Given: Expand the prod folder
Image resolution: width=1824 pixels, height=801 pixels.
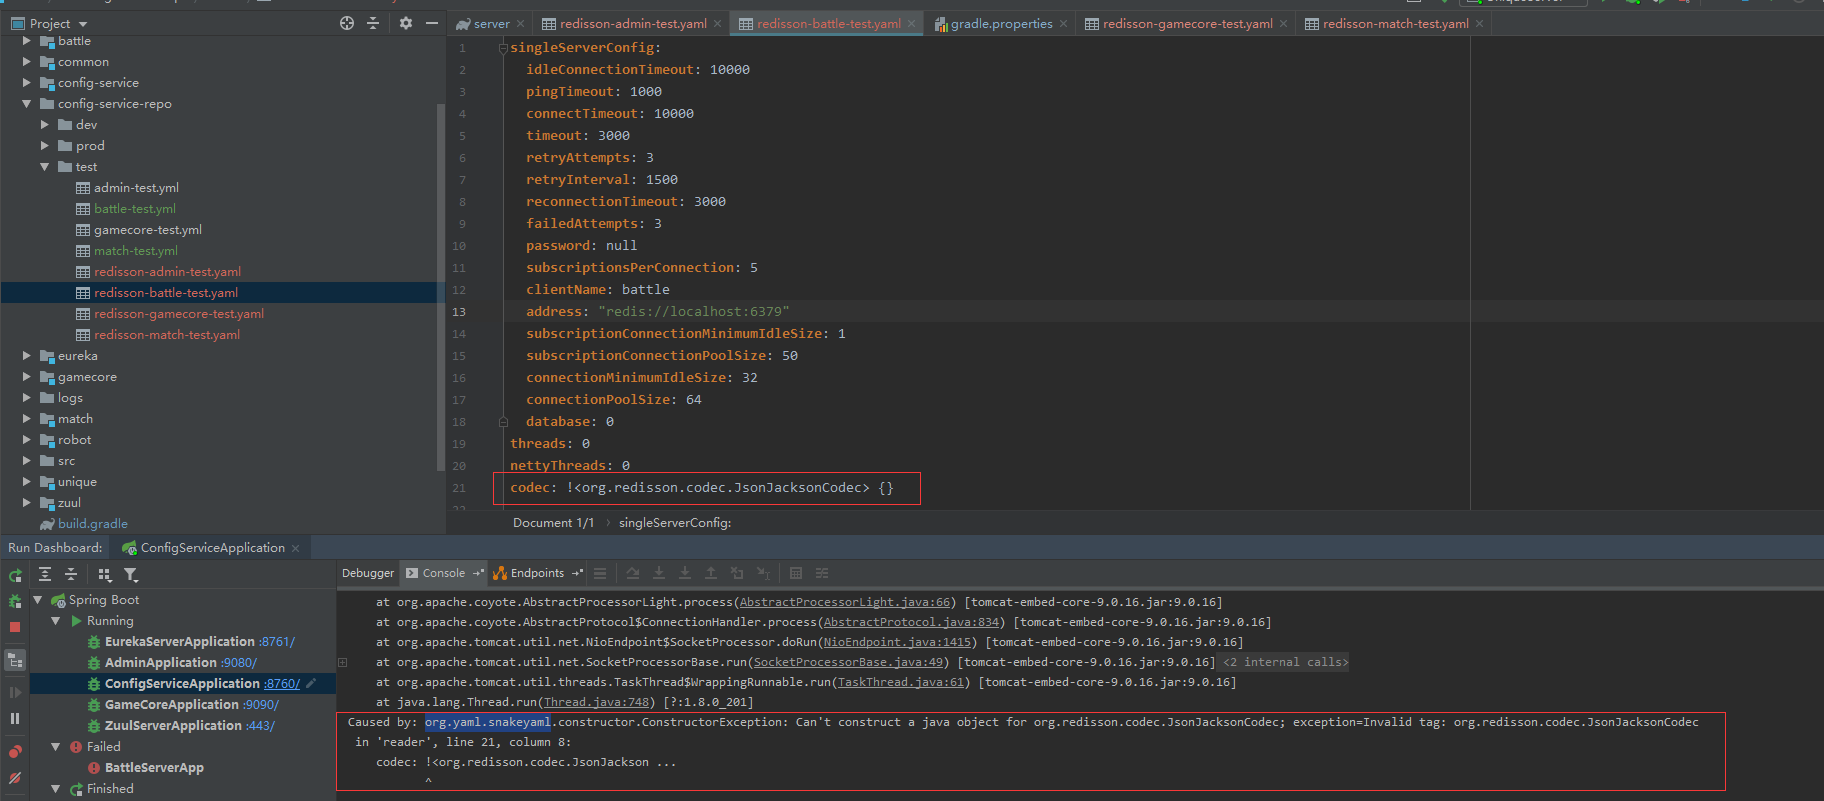Looking at the screenshot, I should (45, 146).
